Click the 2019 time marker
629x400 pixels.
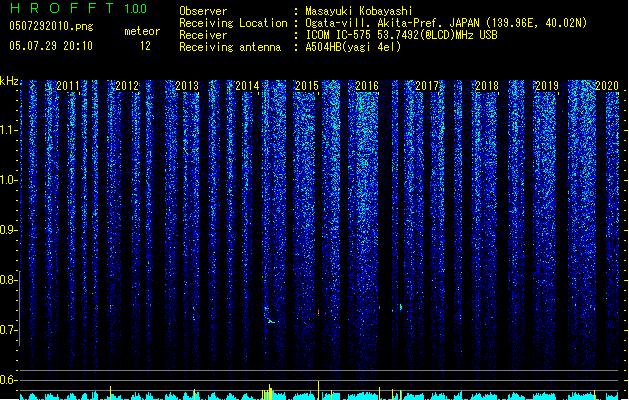[x=547, y=86]
